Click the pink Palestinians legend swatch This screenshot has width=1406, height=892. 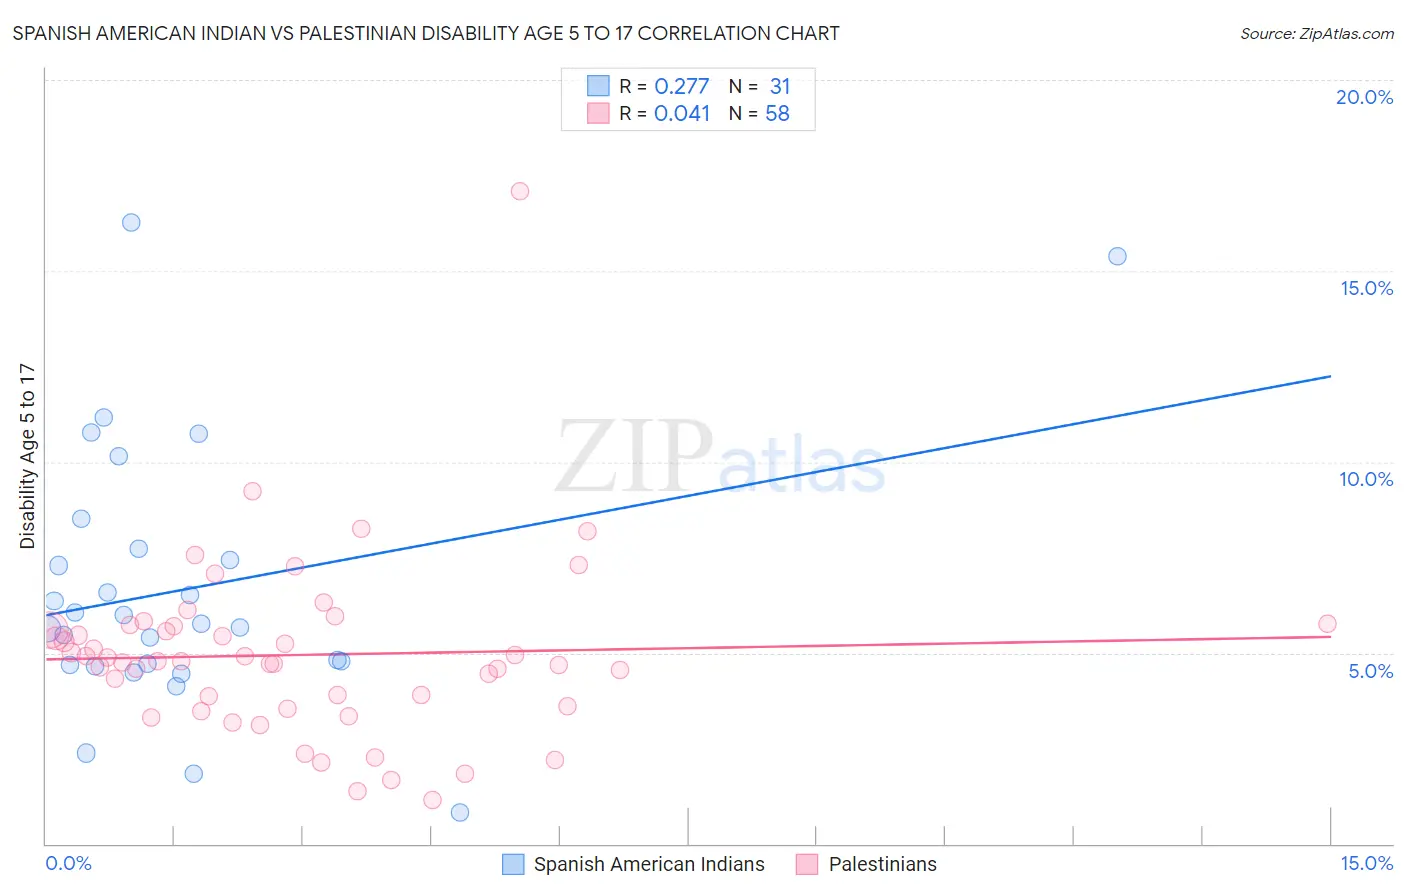click(807, 864)
